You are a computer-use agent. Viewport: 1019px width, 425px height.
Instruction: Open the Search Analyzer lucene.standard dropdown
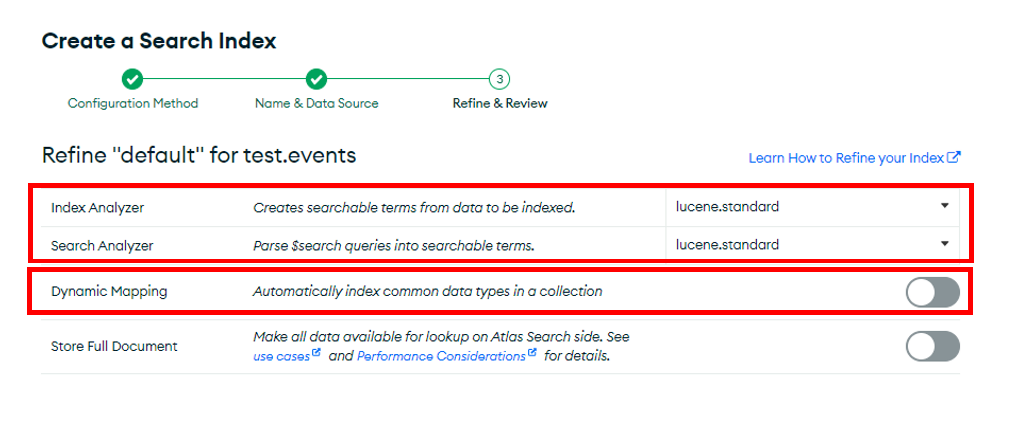tap(812, 245)
